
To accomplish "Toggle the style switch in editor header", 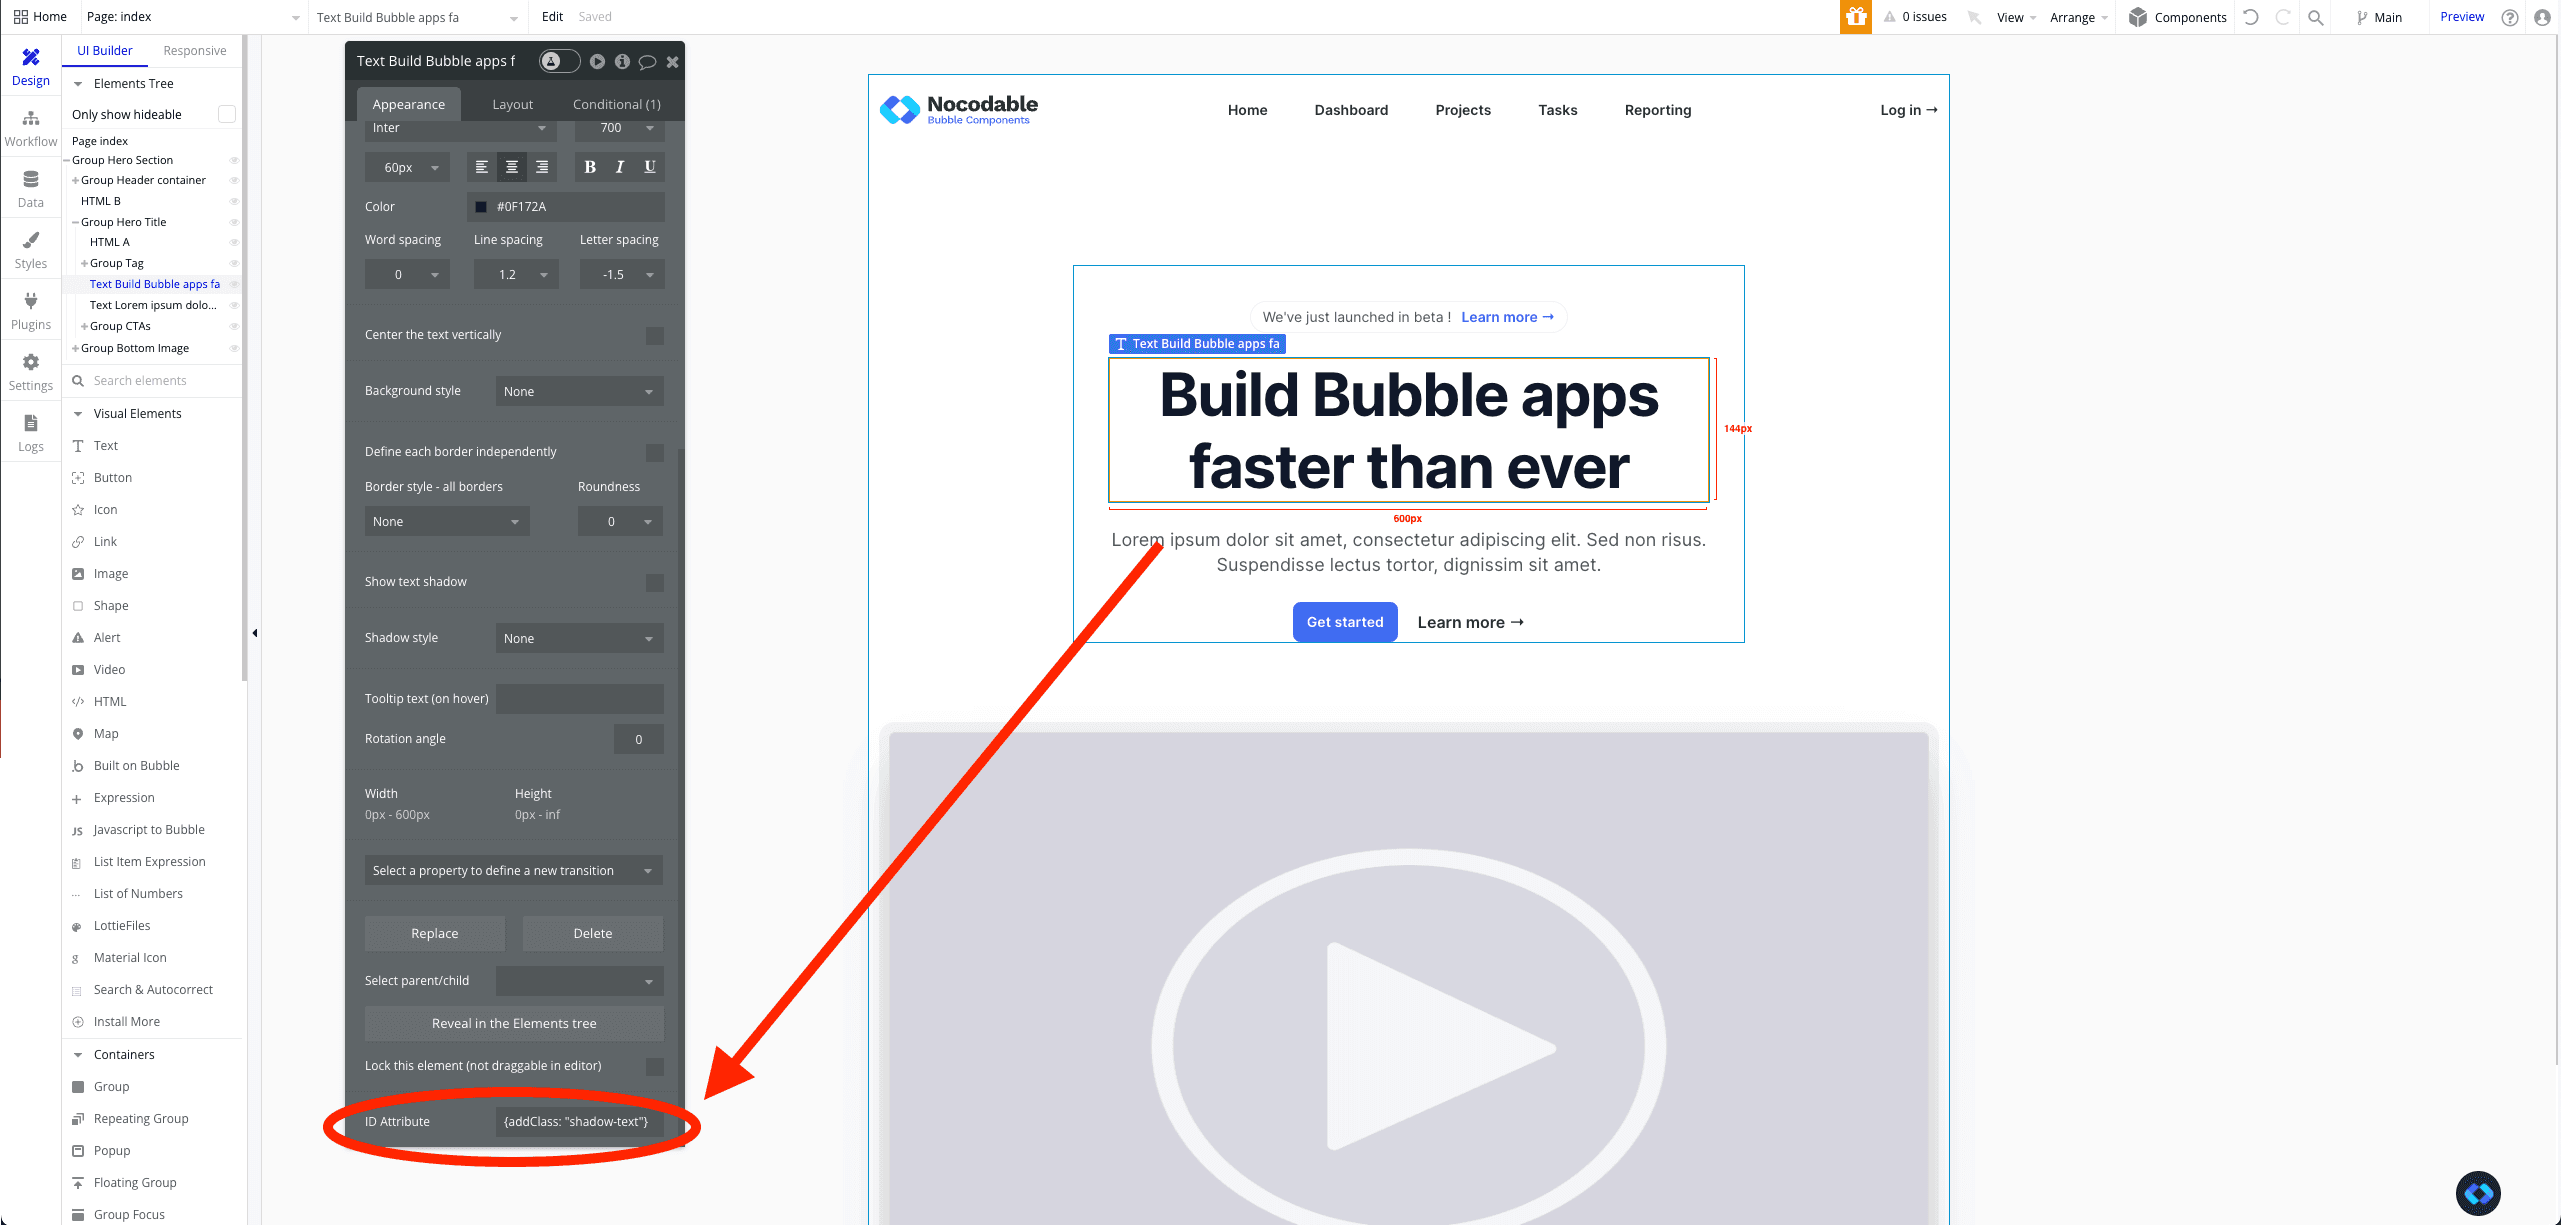I will click(560, 61).
